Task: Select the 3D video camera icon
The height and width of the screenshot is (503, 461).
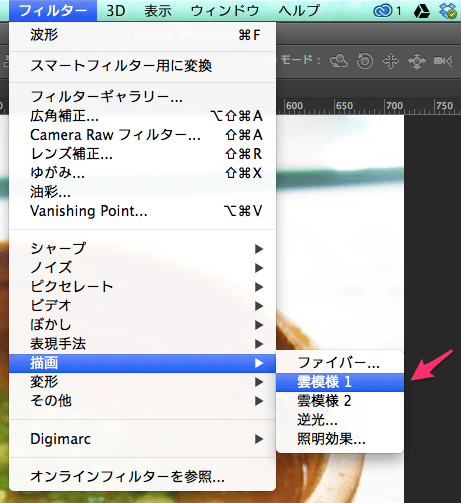Action: 443,61
